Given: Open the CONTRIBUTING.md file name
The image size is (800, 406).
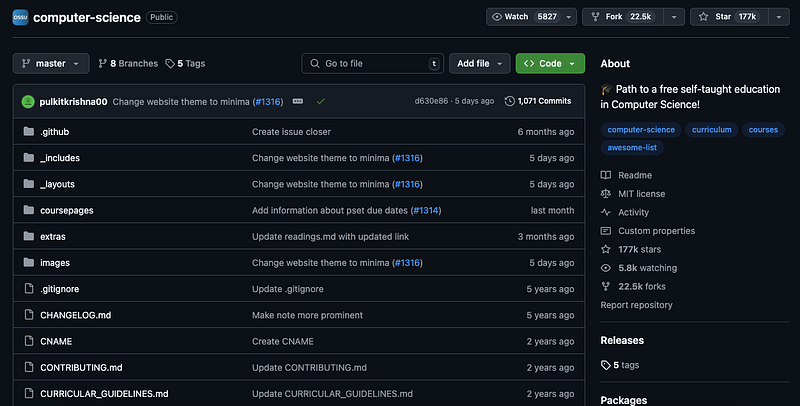Looking at the screenshot, I should 81,368.
